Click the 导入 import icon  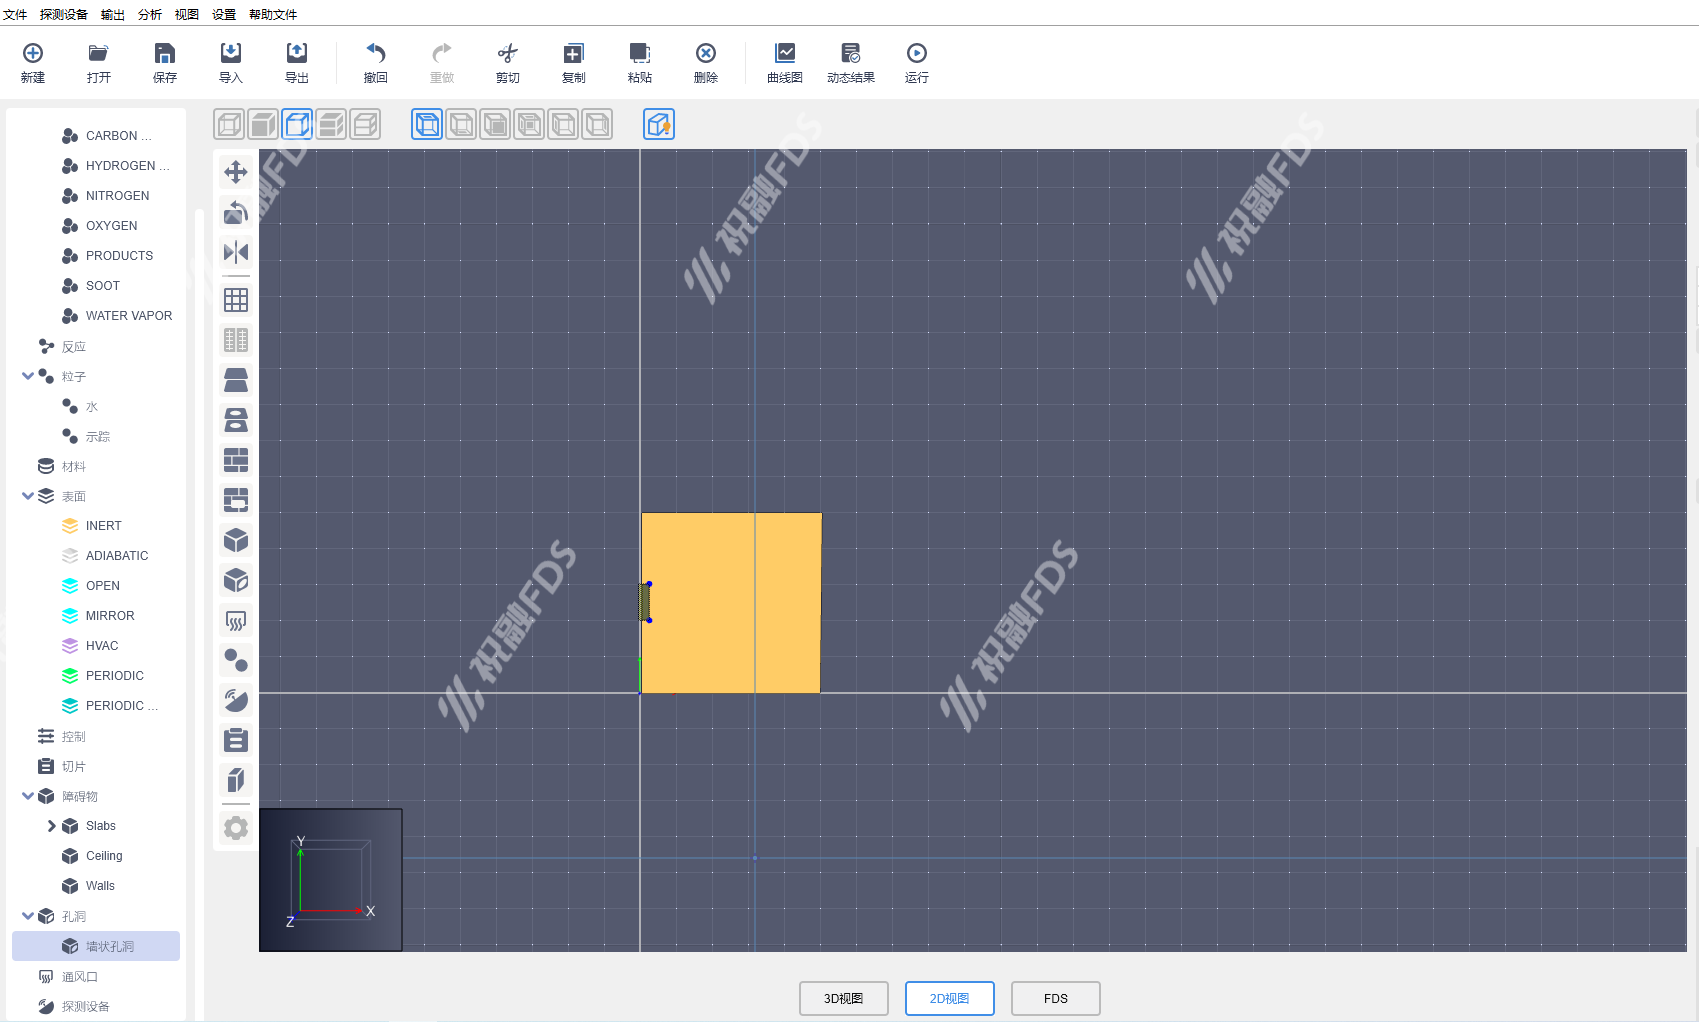(x=231, y=62)
